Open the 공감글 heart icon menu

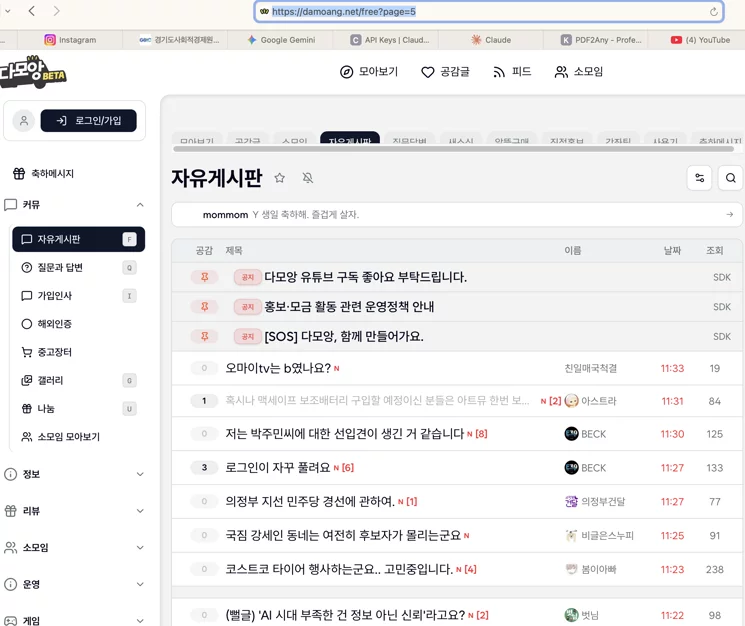(445, 72)
